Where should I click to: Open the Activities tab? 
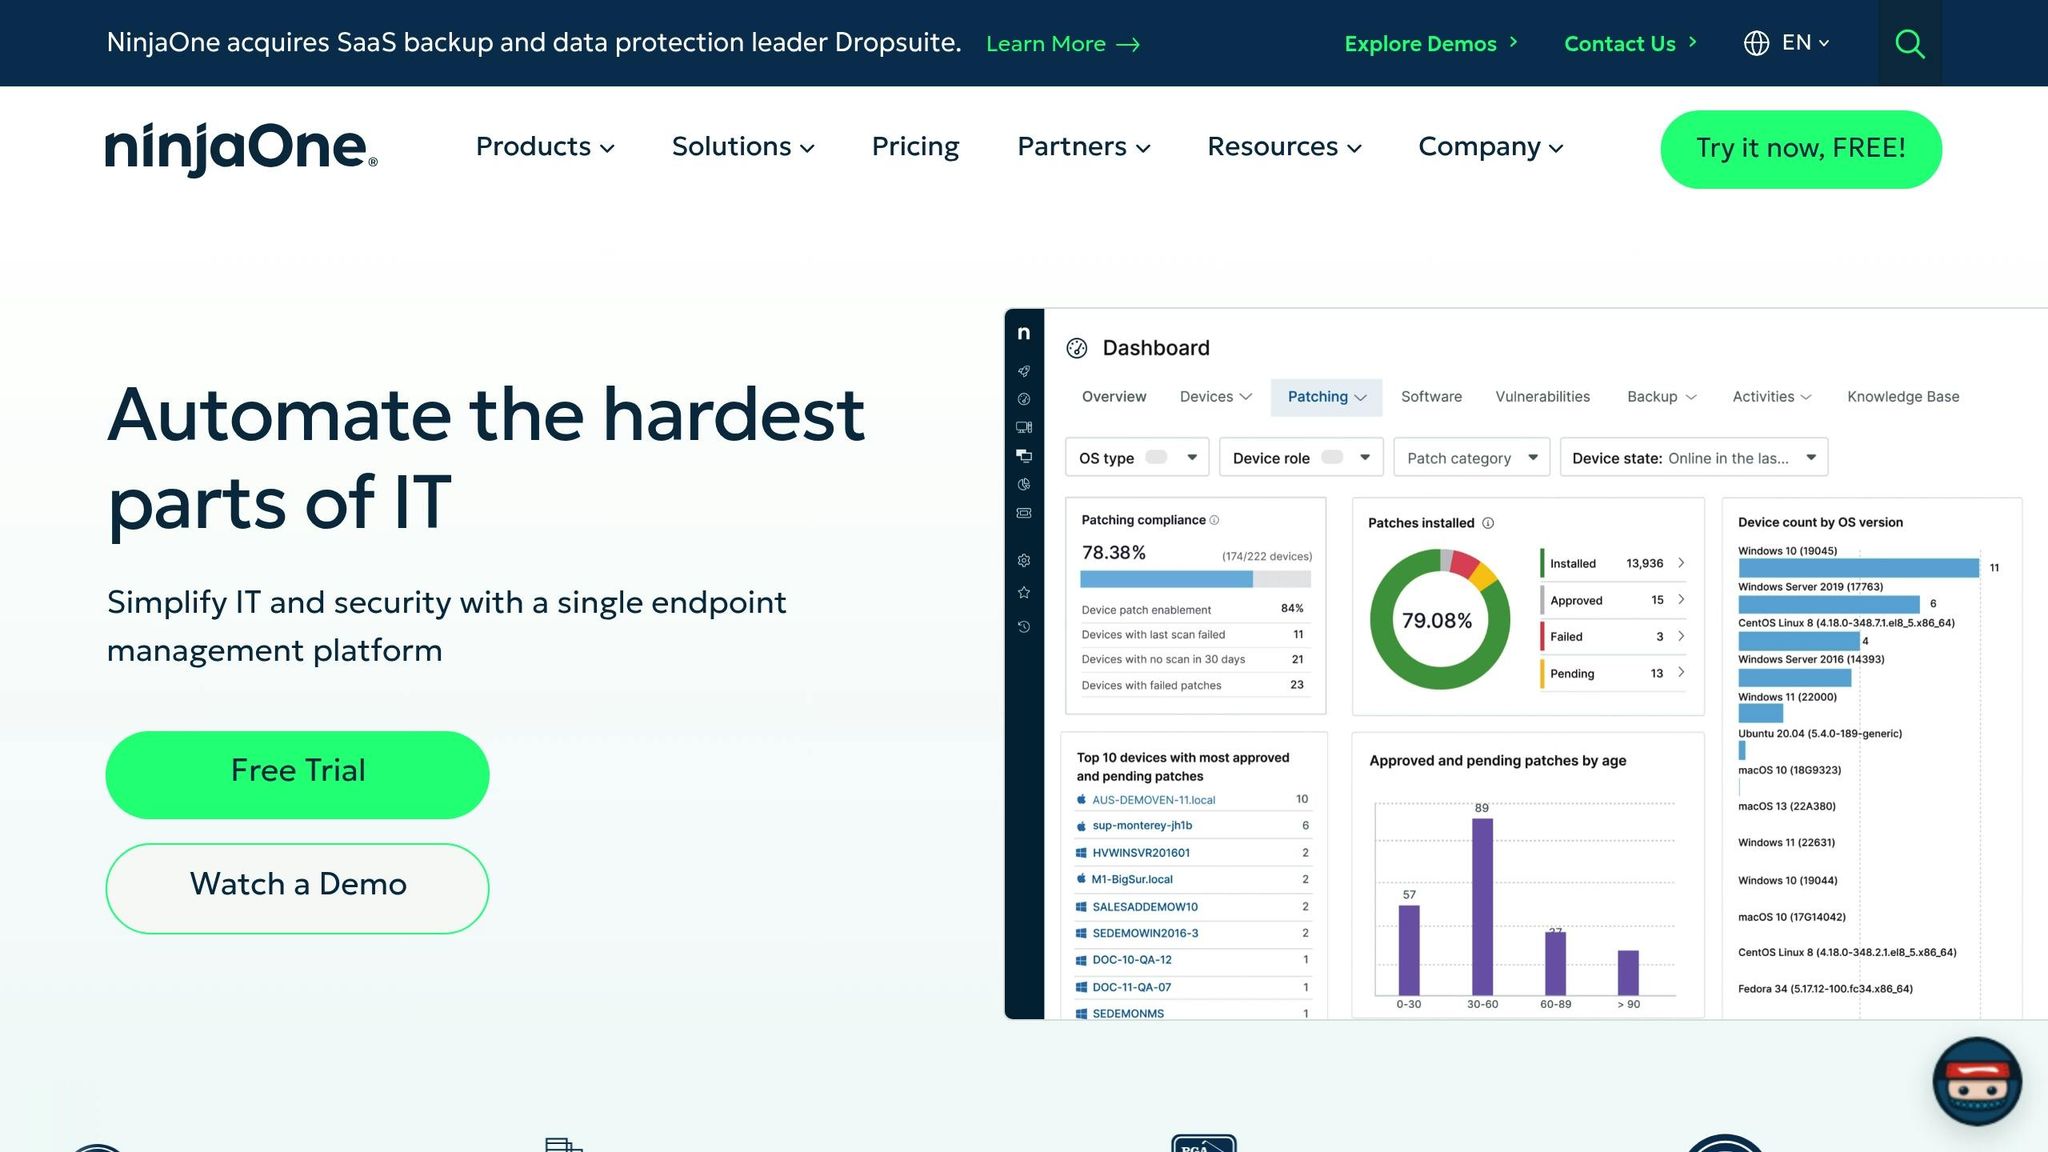(1772, 397)
